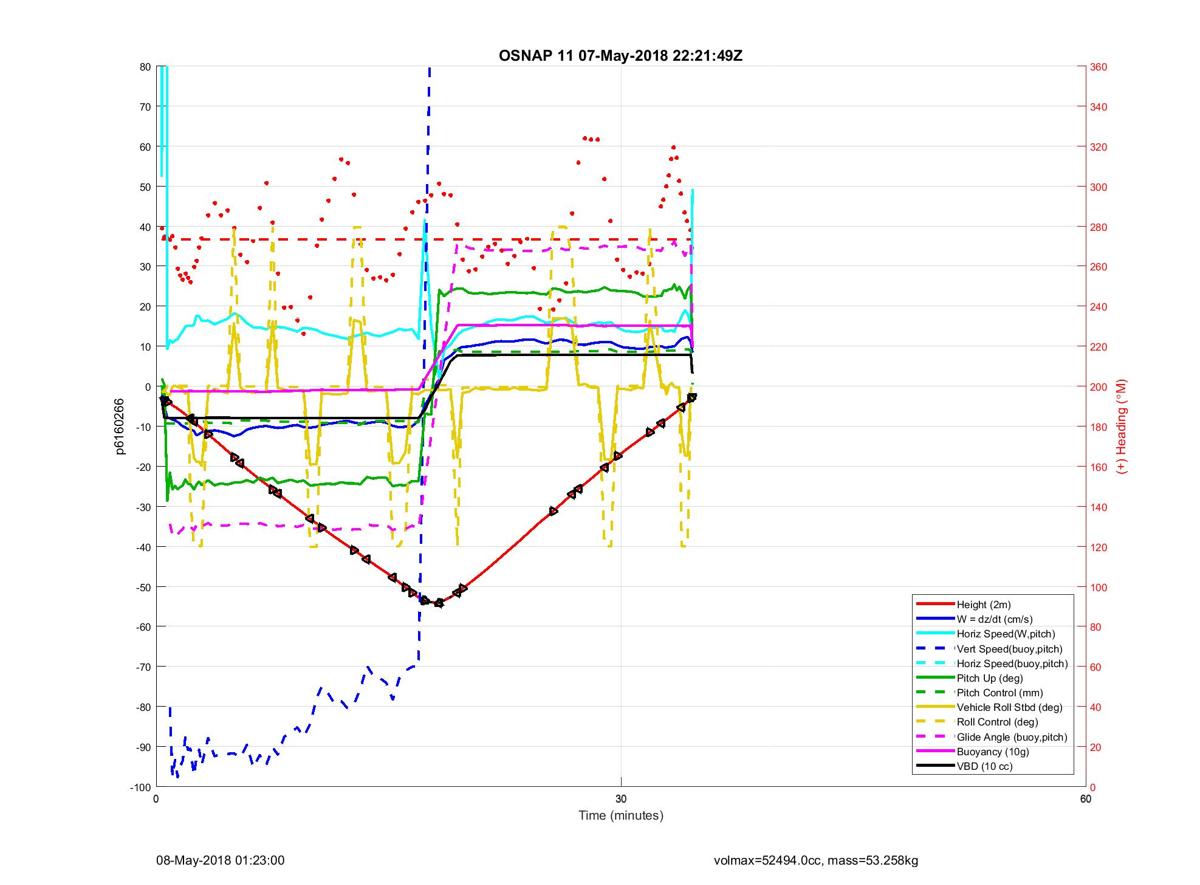Click the "280" heading axis tick label
Screen dimensions: 1200x885
pyautogui.click(x=1100, y=227)
